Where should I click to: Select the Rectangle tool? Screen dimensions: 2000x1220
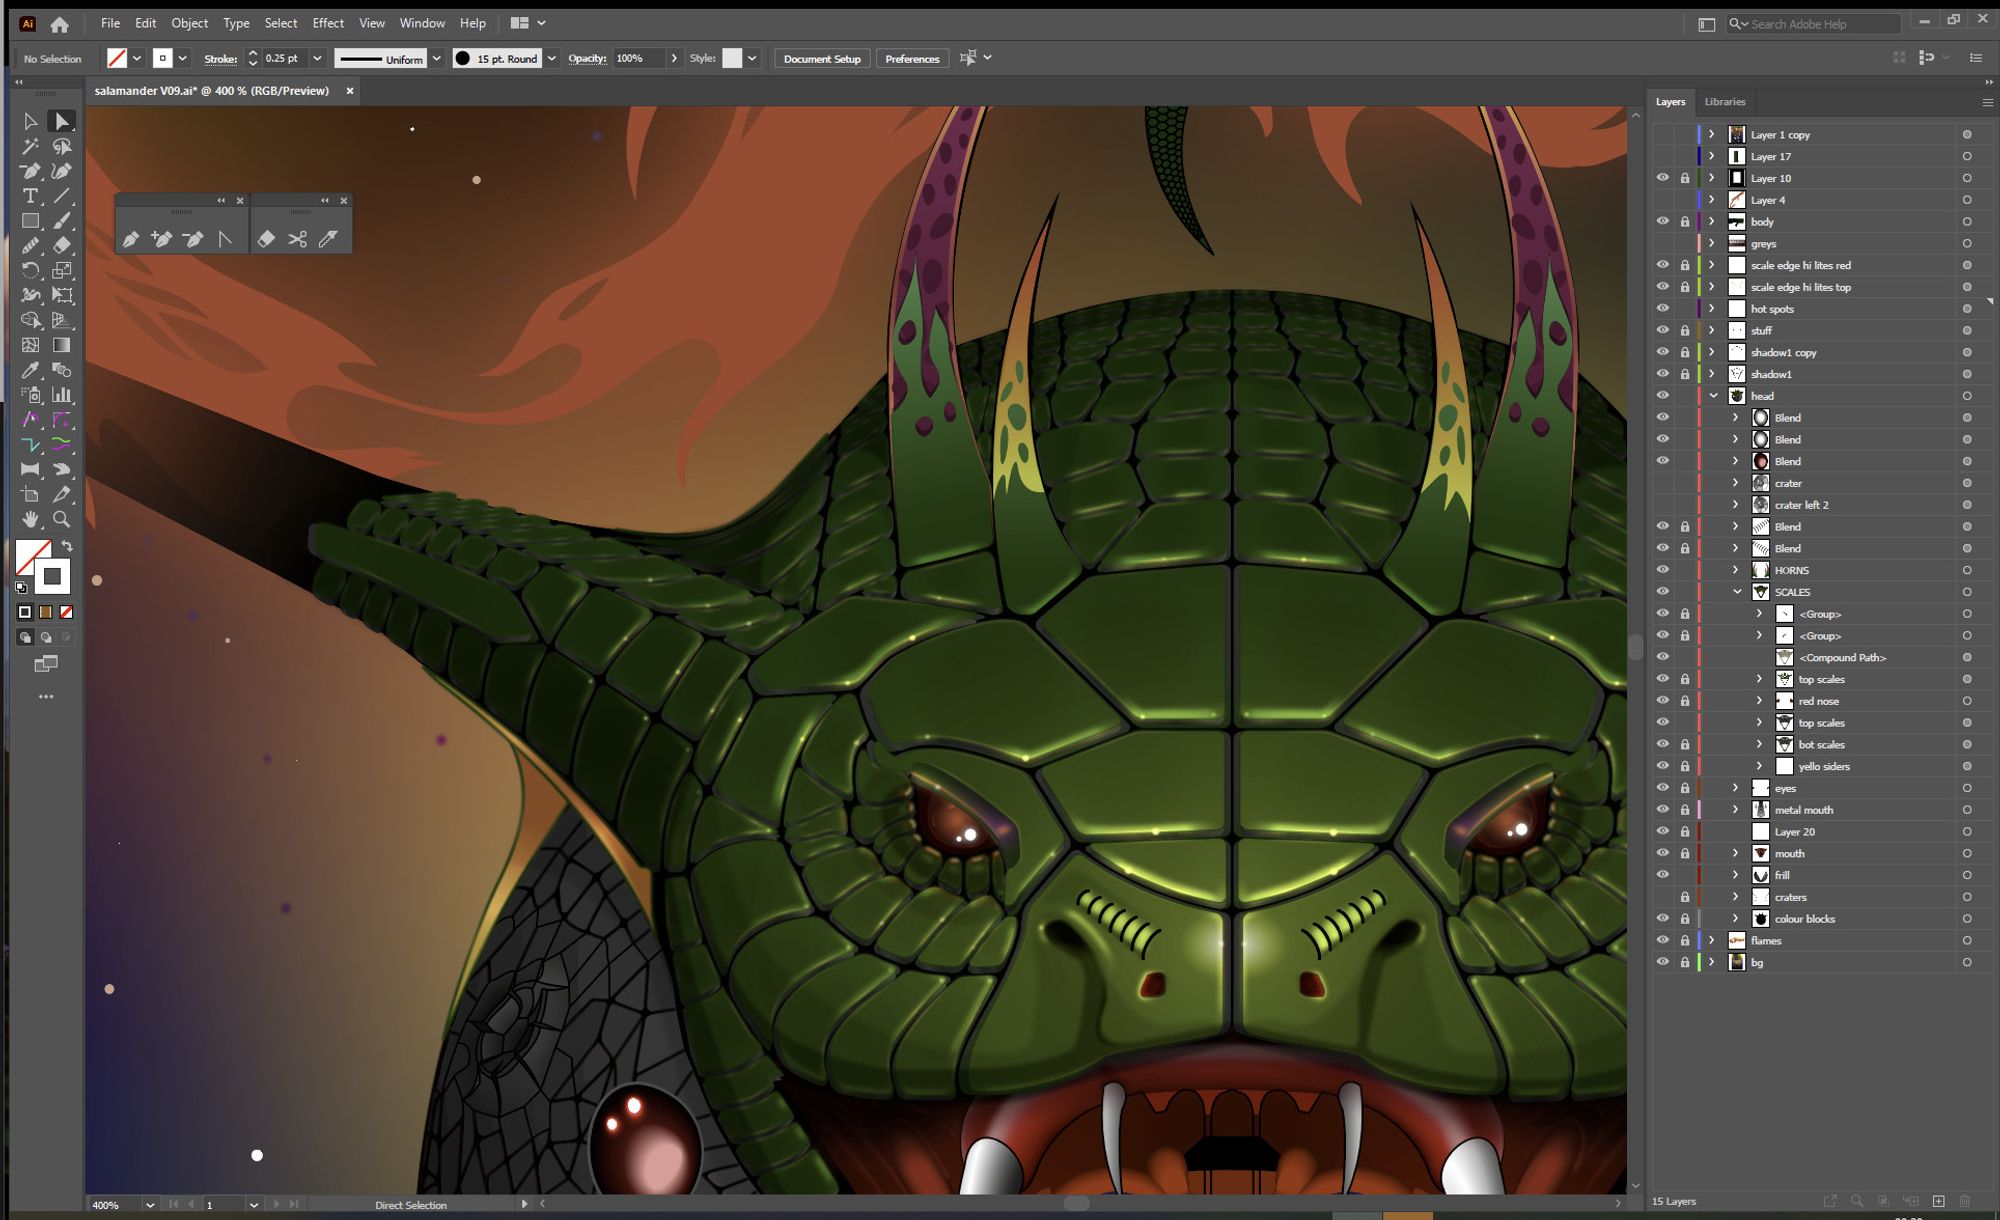30,221
